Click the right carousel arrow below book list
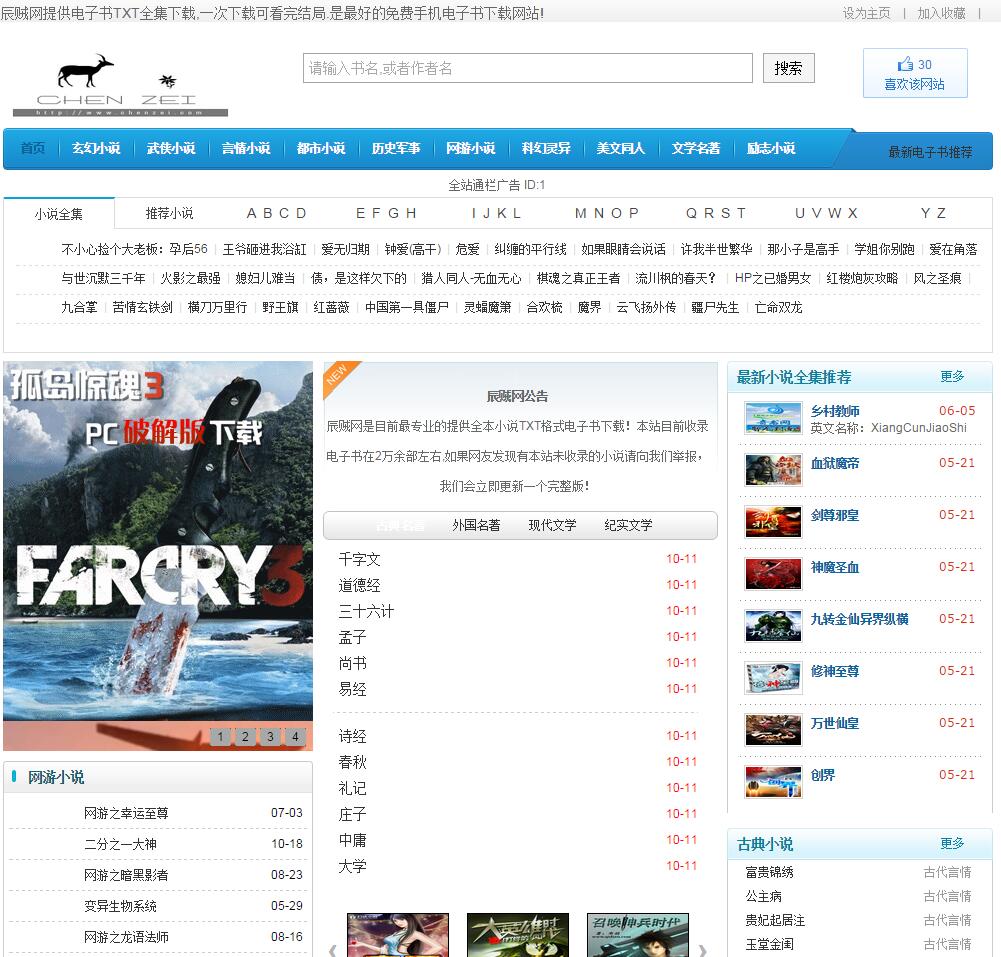This screenshot has height=957, width=1001. point(703,950)
